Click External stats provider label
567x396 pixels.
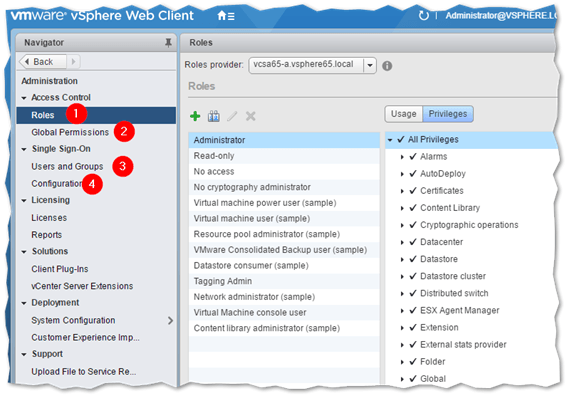coord(463,345)
